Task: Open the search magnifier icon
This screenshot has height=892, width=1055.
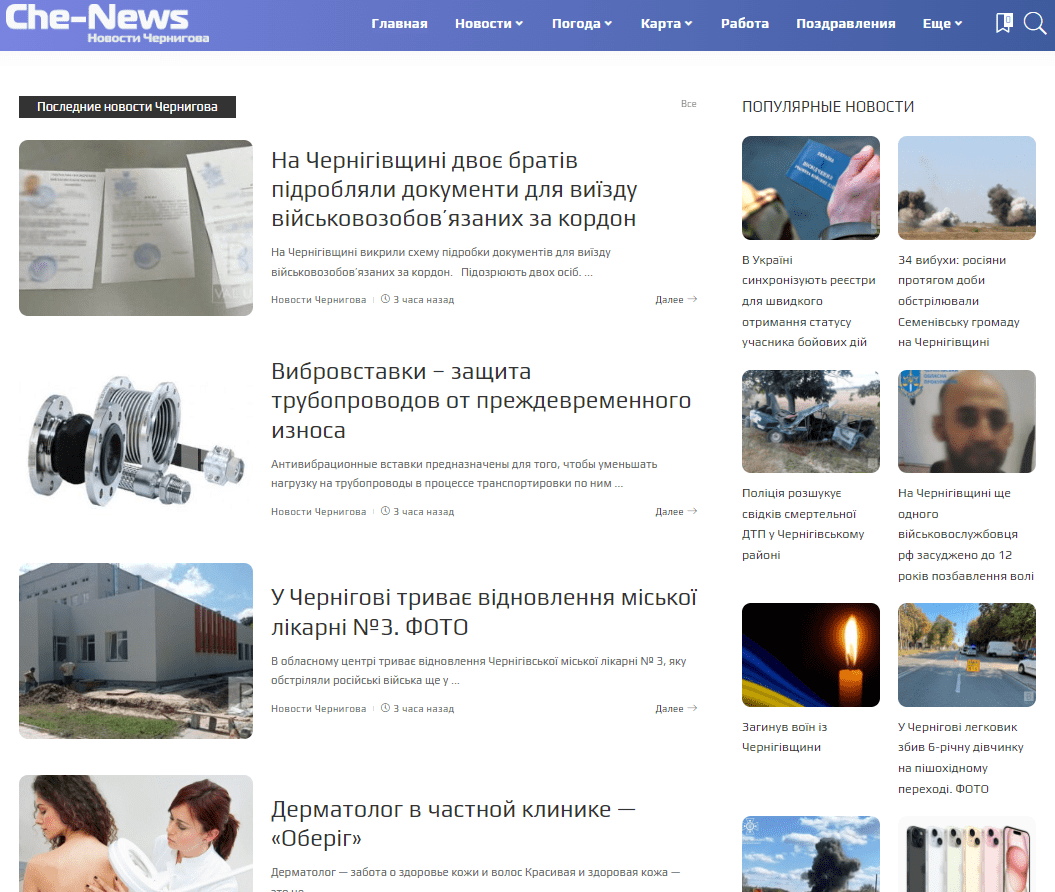Action: pyautogui.click(x=1035, y=23)
